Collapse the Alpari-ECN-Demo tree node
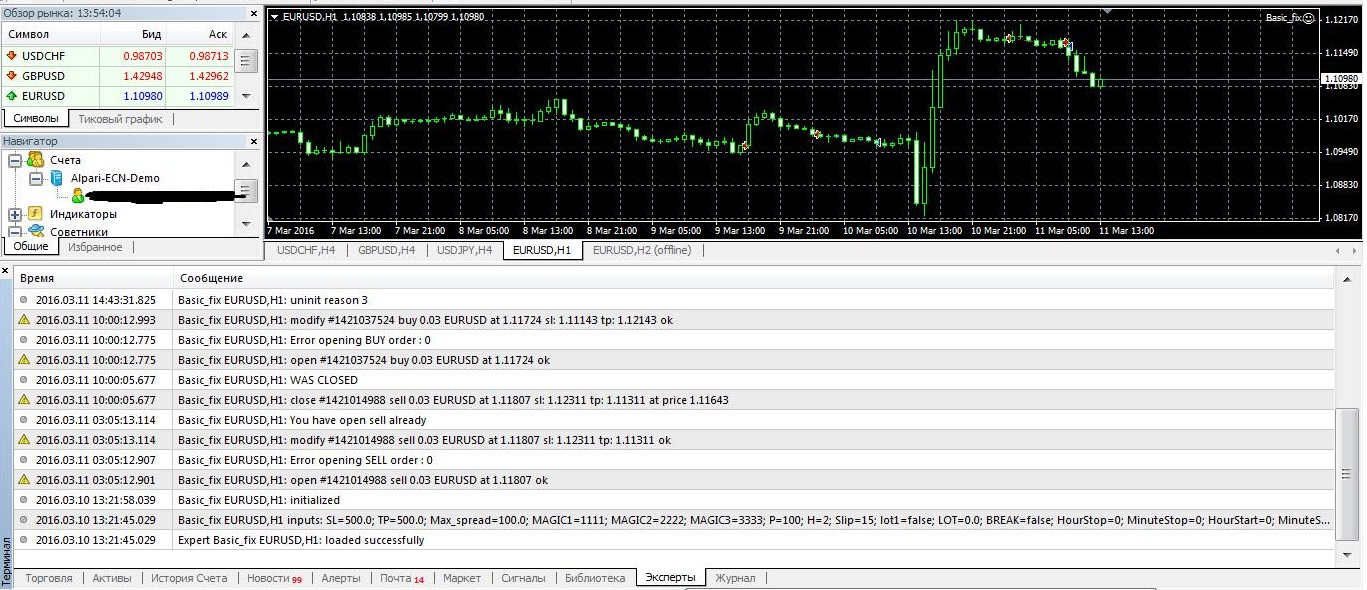 click(x=36, y=178)
